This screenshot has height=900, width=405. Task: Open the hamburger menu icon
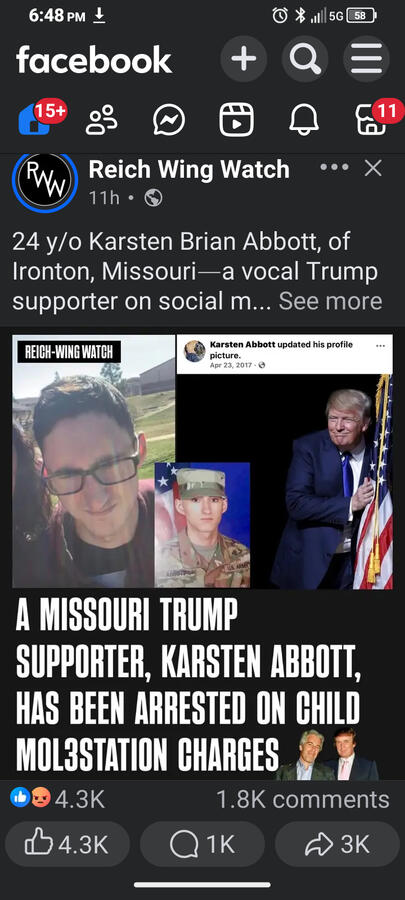367,59
